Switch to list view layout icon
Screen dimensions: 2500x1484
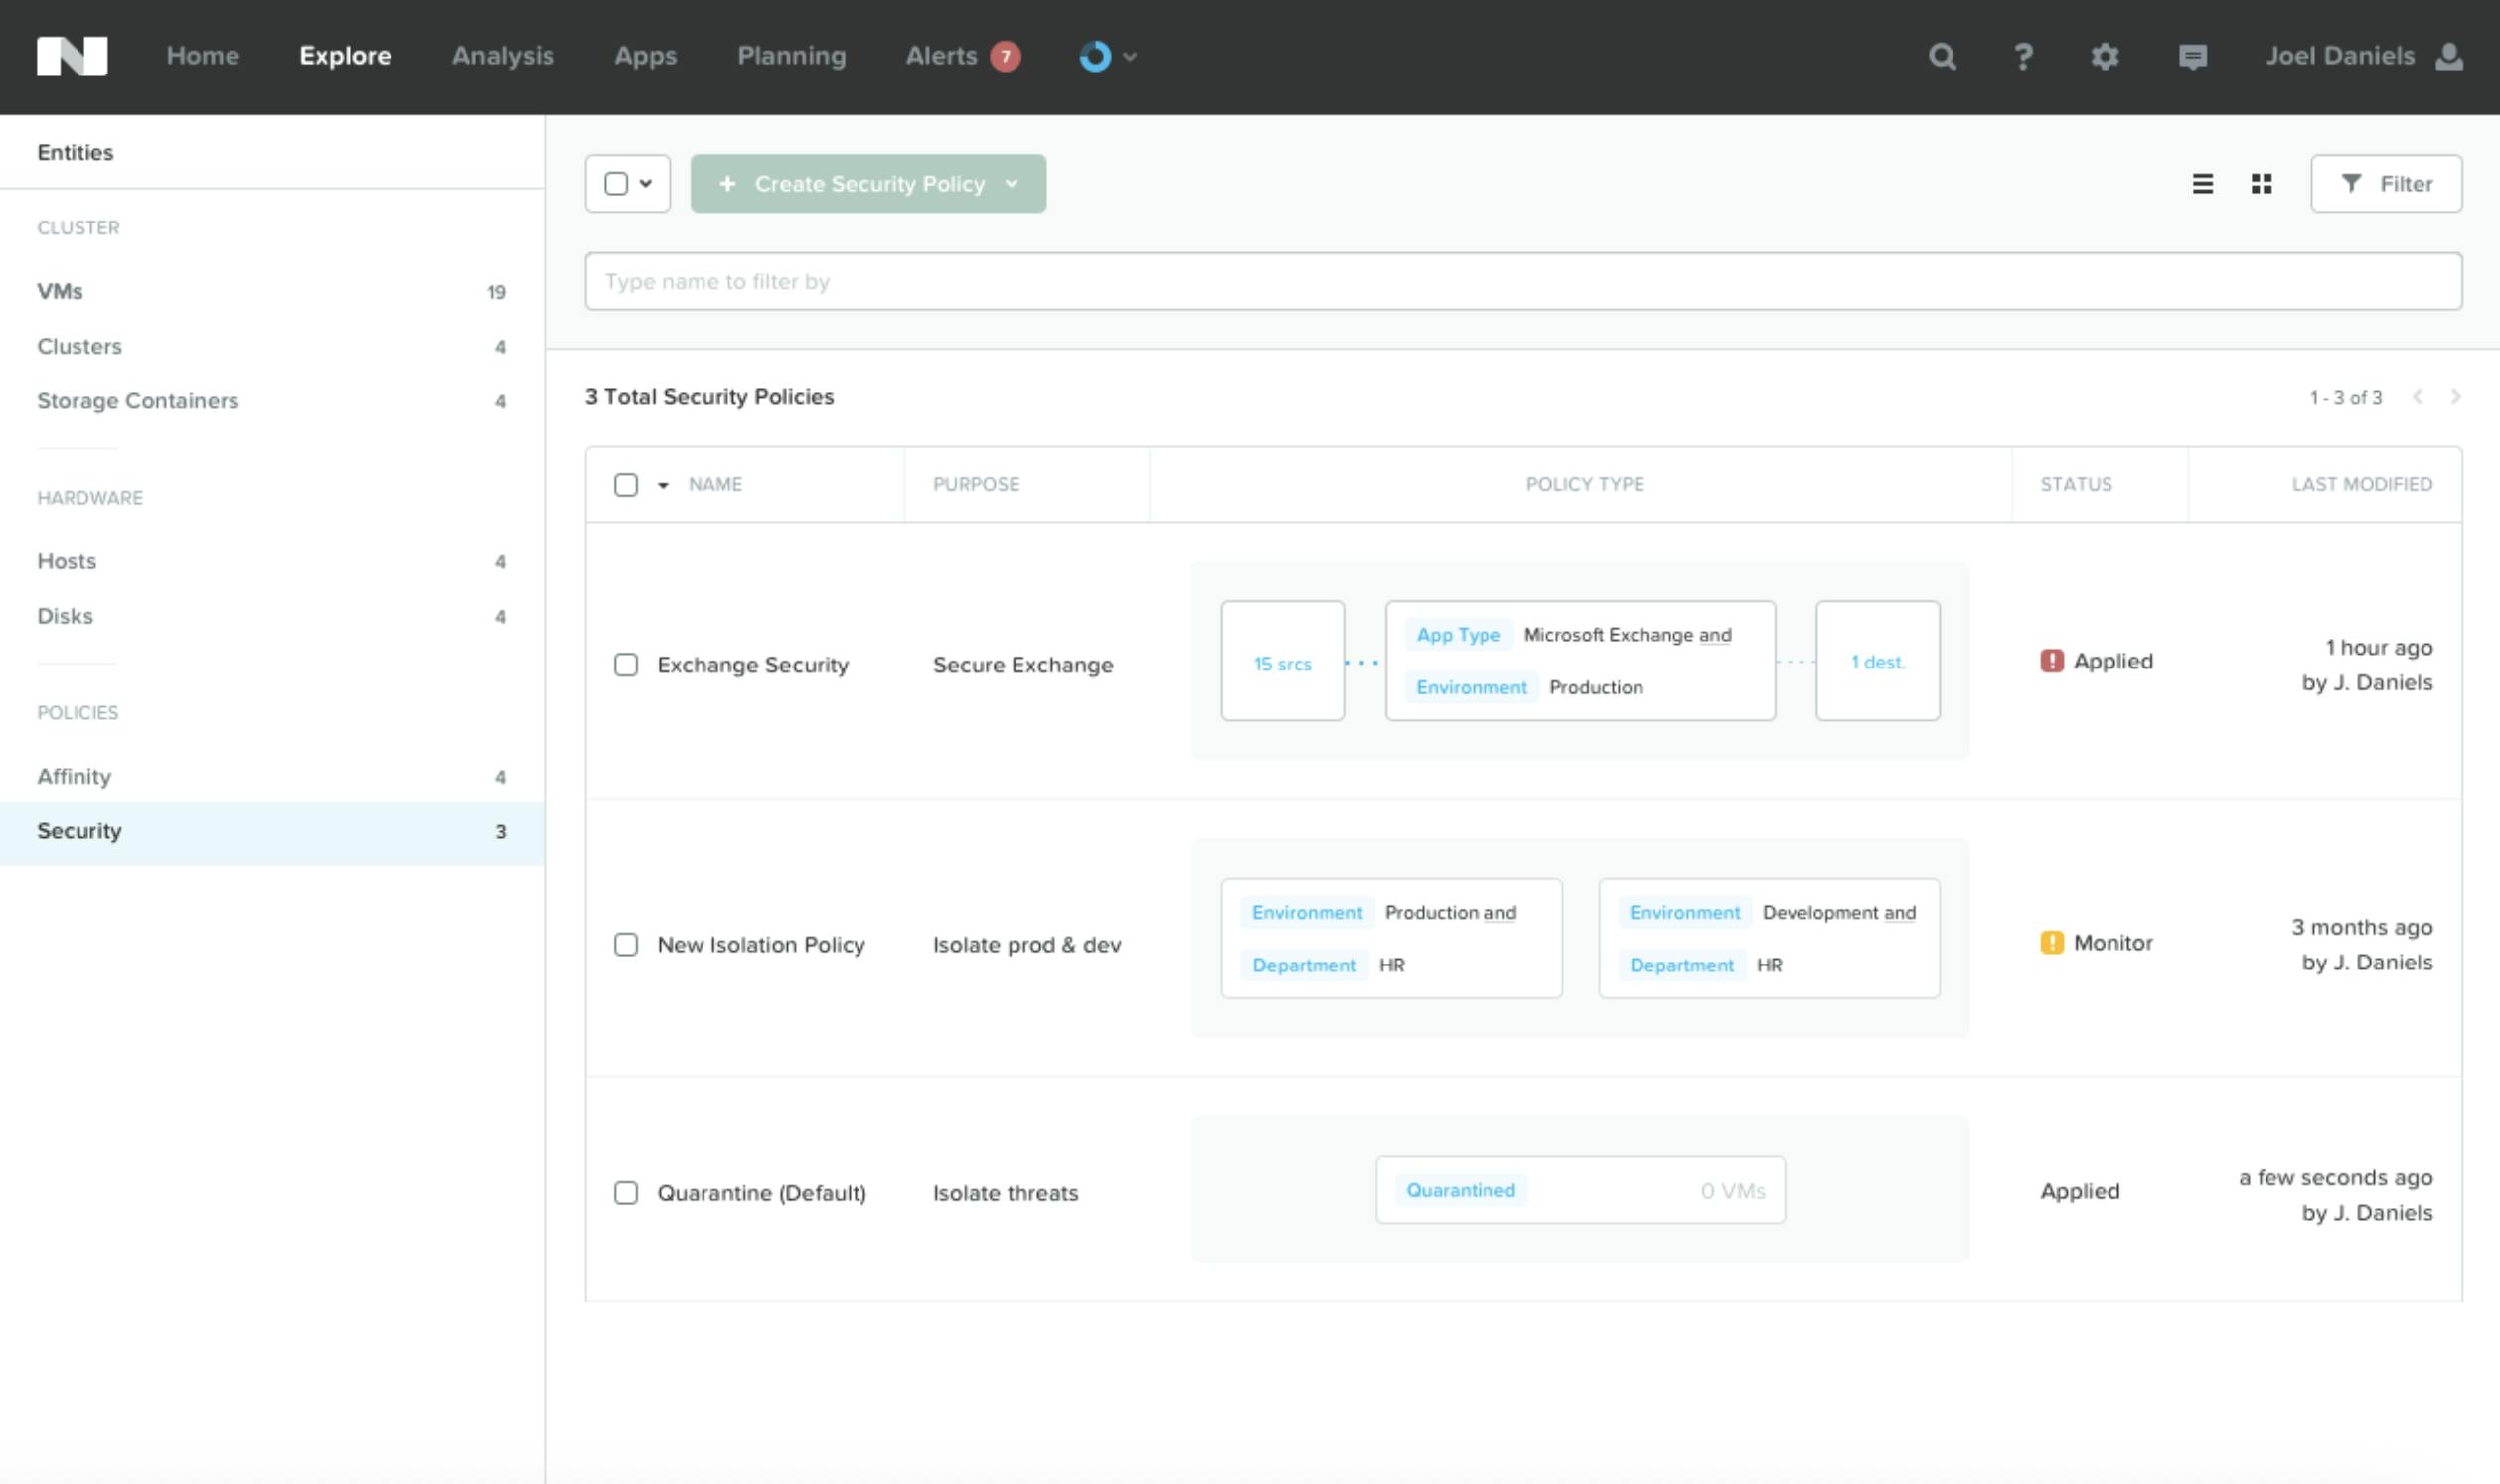point(2202,184)
